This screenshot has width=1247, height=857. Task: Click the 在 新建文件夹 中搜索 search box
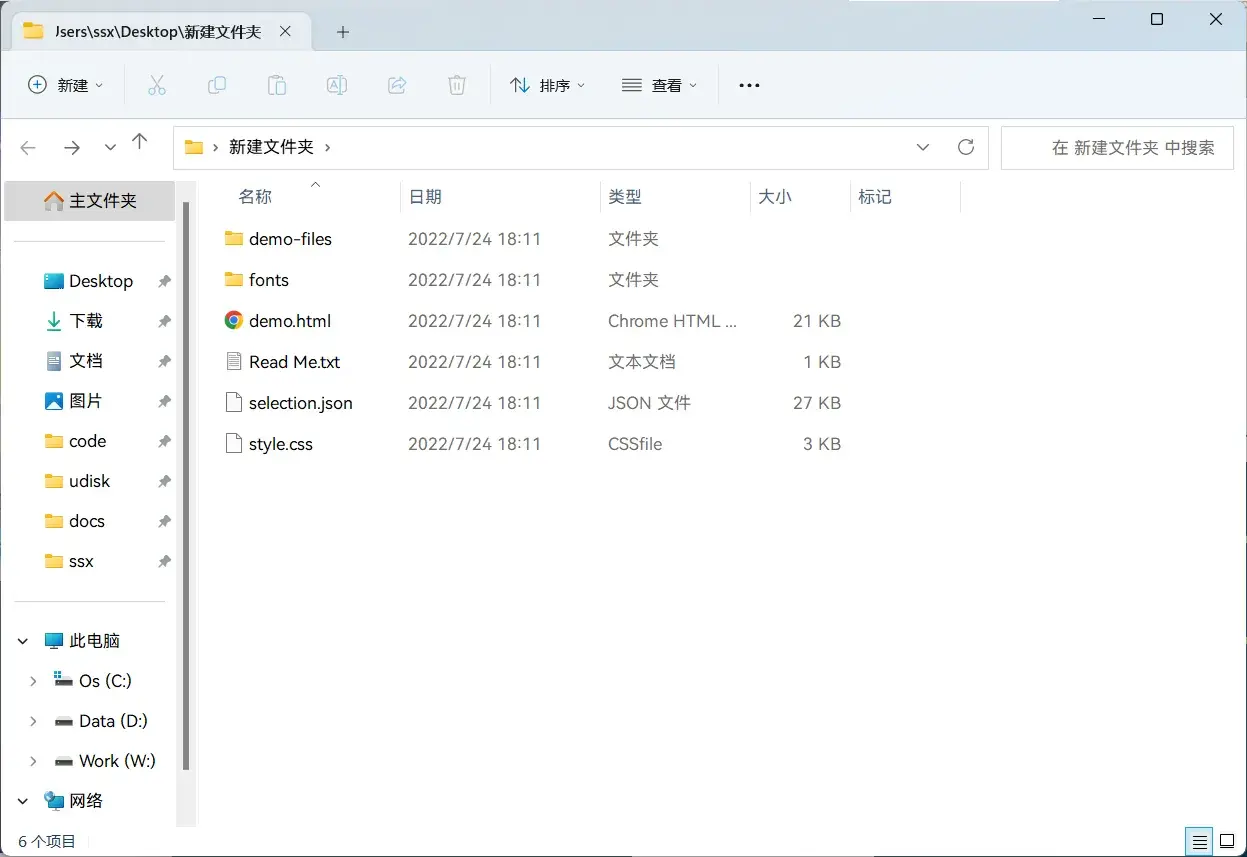pyautogui.click(x=1117, y=148)
